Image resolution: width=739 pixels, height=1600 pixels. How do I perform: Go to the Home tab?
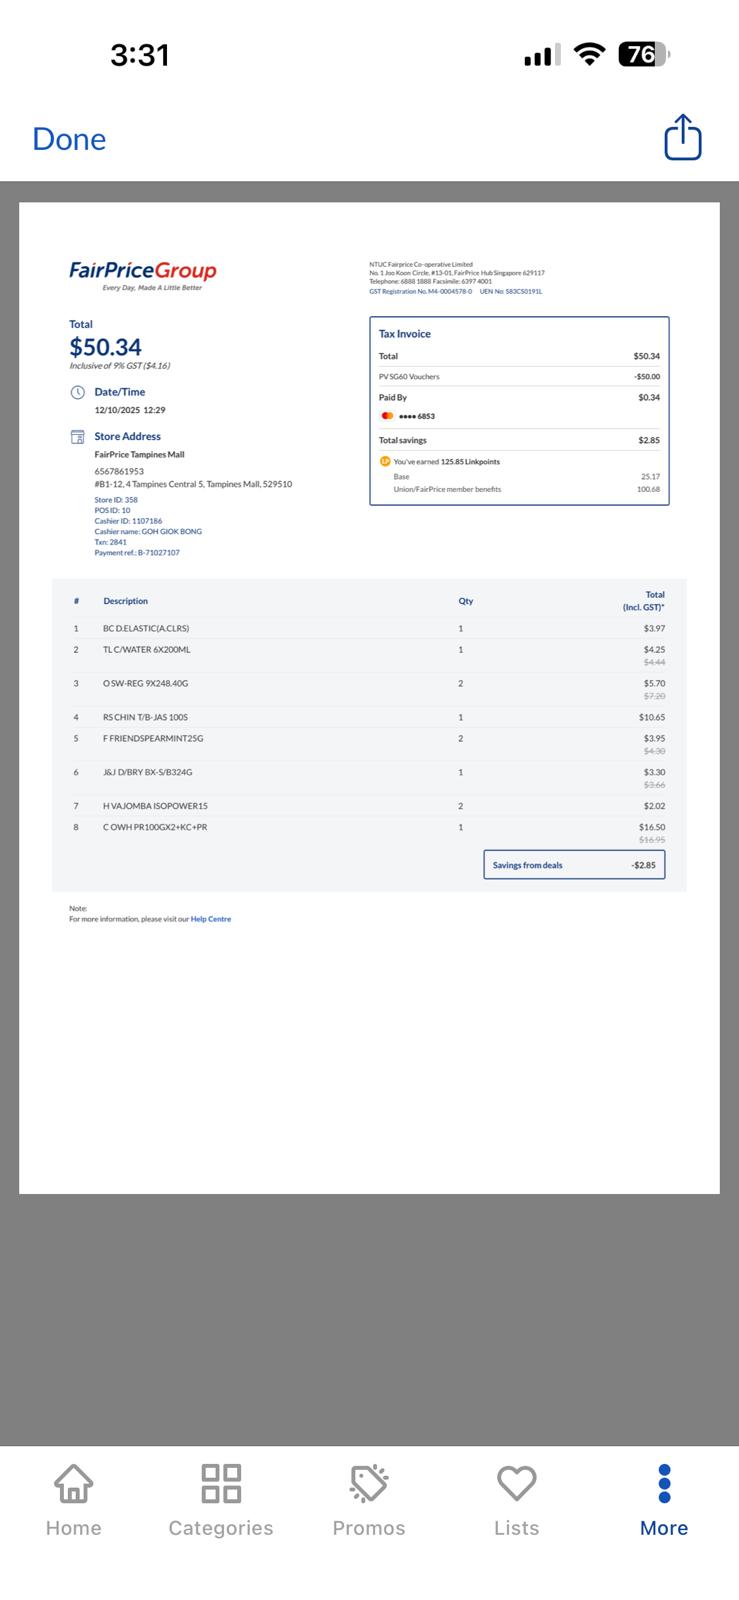point(74,1500)
